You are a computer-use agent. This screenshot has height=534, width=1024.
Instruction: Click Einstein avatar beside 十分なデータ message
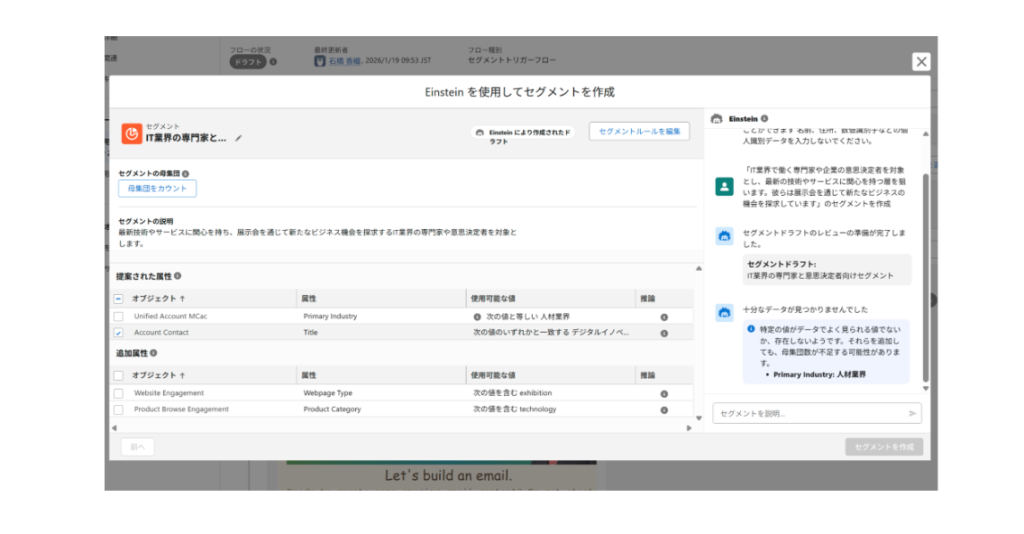[724, 313]
